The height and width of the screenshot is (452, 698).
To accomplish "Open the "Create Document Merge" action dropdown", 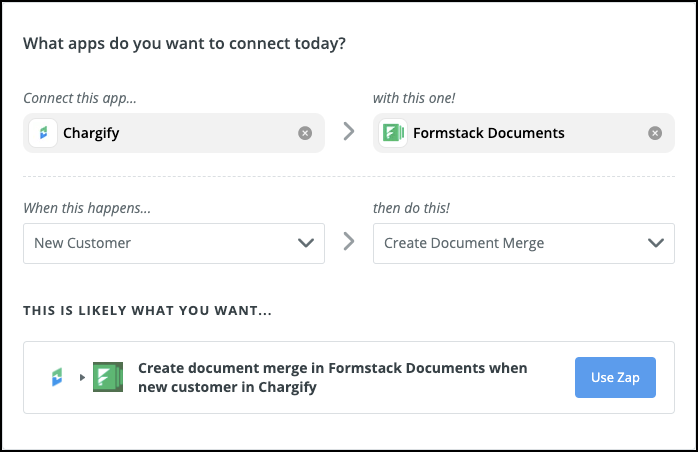I will pos(510,243).
